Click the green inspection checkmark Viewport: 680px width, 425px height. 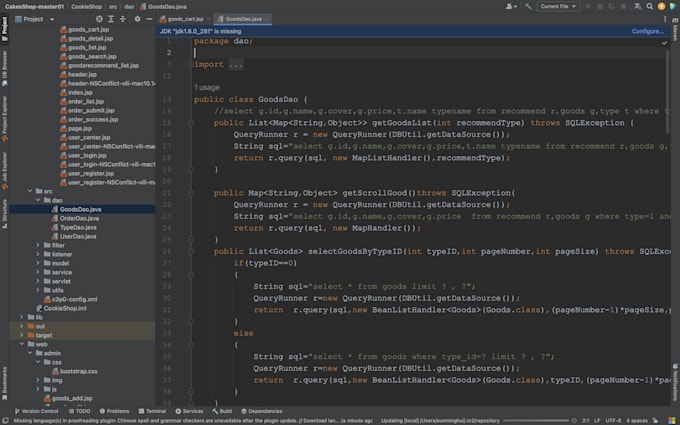664,42
